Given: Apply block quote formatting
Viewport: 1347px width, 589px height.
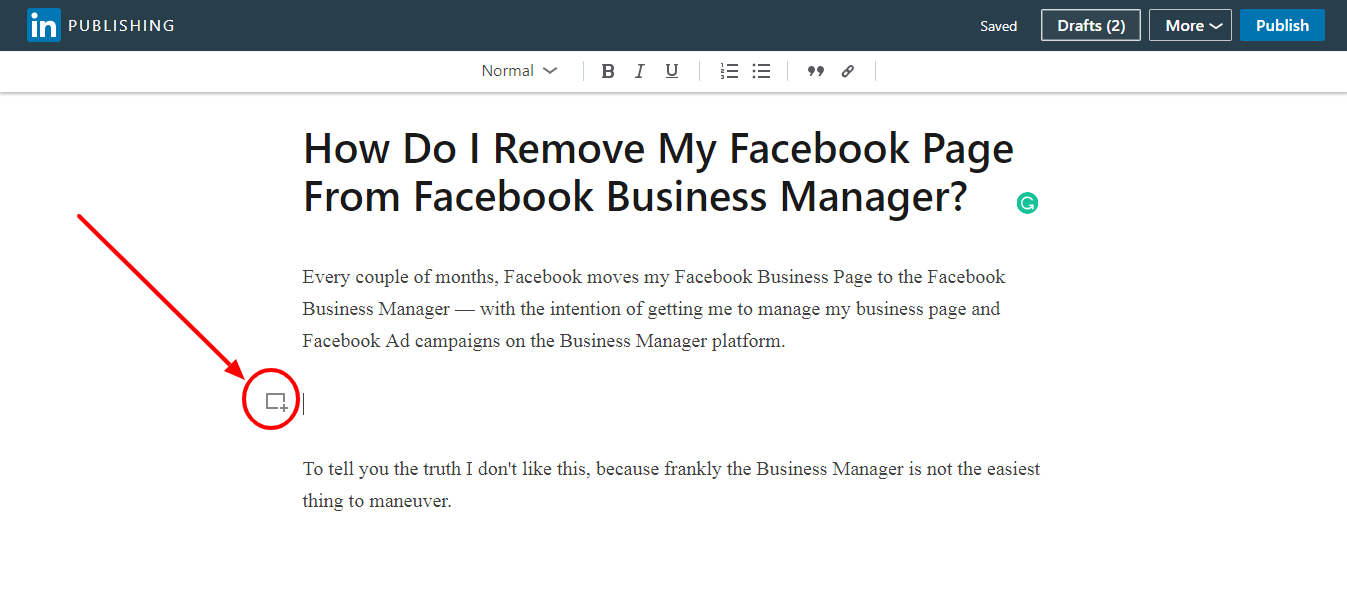Looking at the screenshot, I should 816,71.
